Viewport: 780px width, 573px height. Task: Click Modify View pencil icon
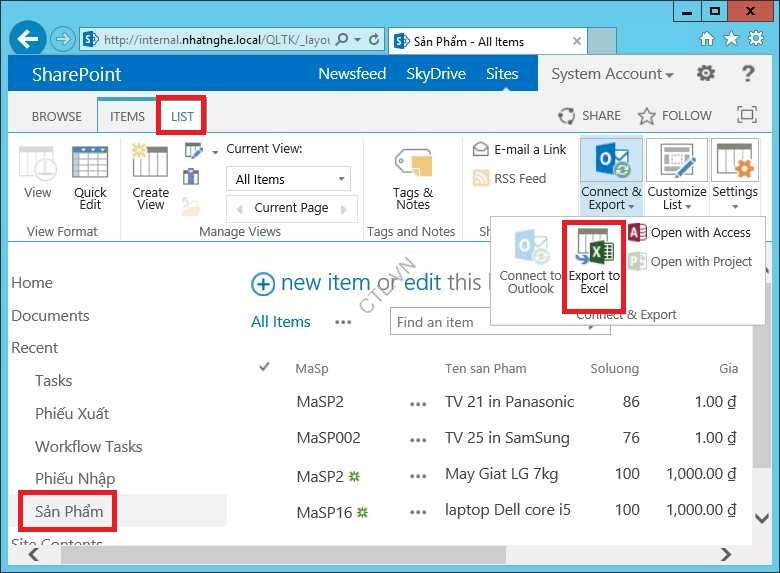(x=194, y=150)
